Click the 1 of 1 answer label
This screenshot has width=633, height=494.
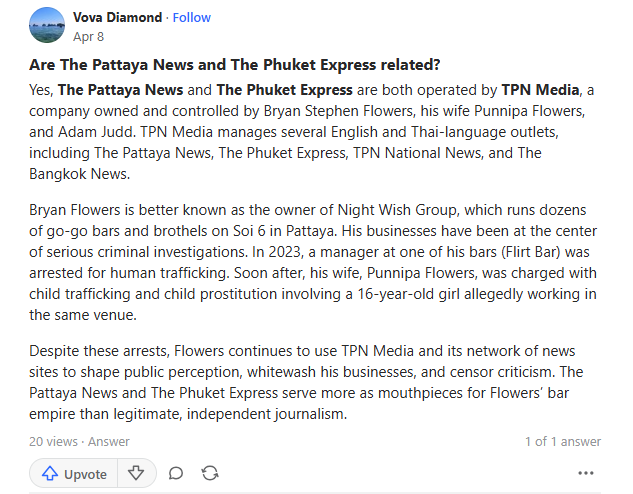[x=563, y=442]
